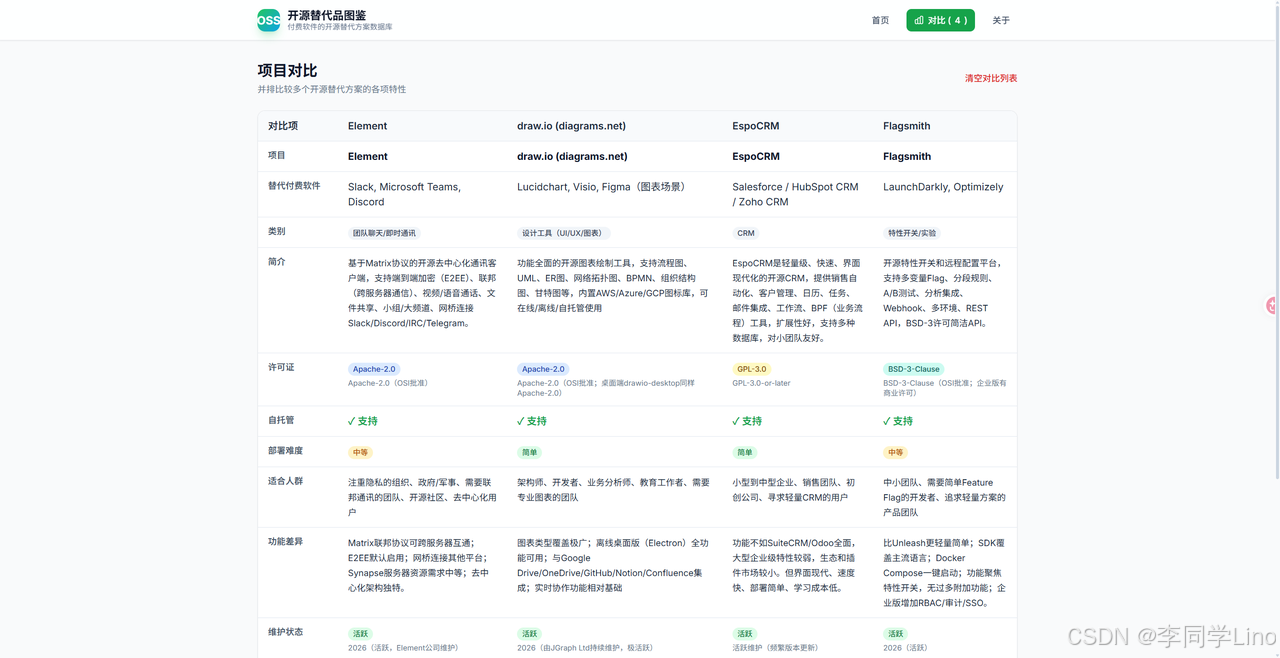Viewport: 1280px width, 658px height.
Task: Open the green 对比 (4) button
Action: pyautogui.click(x=940, y=20)
